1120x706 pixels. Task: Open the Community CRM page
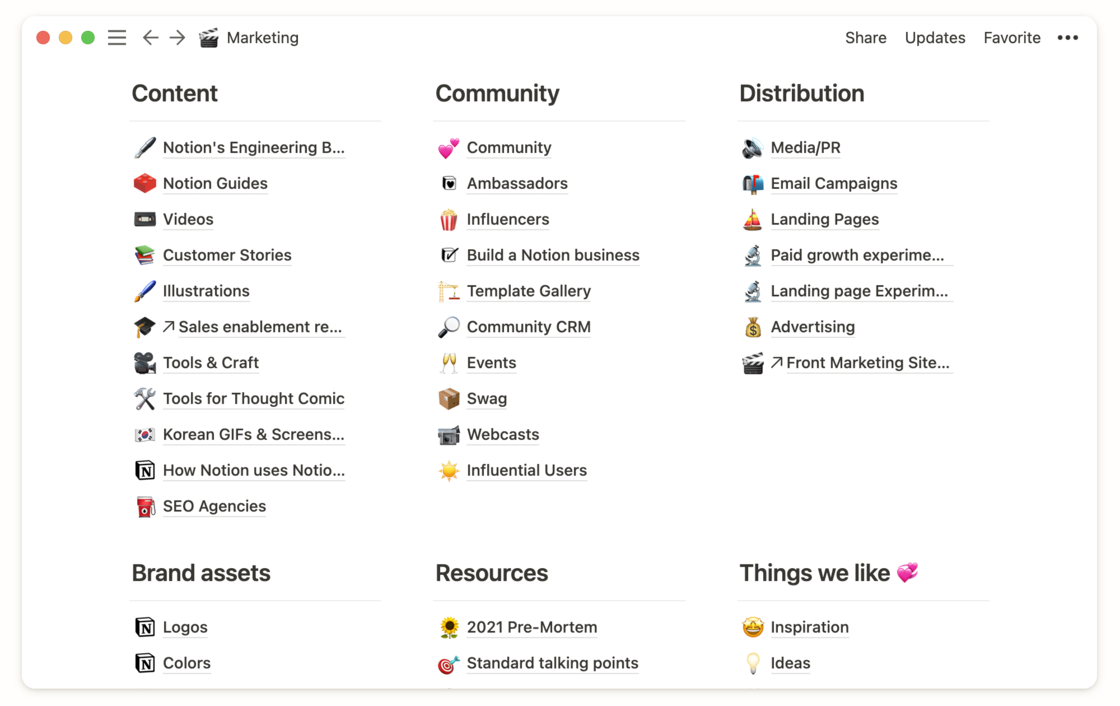coord(529,327)
